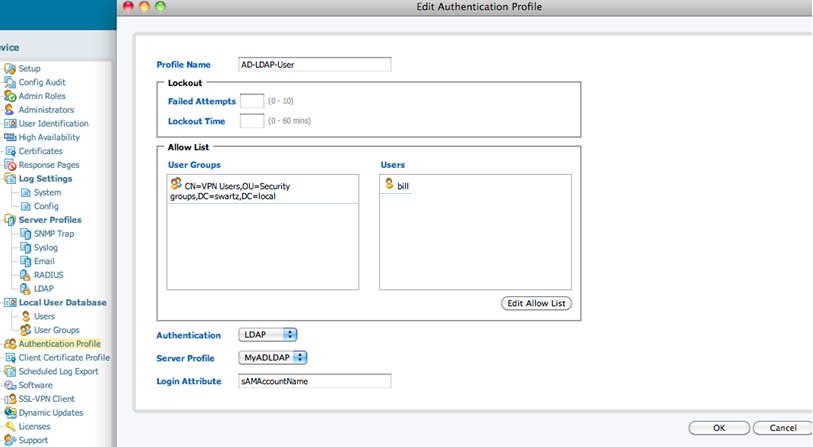This screenshot has height=447, width=813.
Task: Open Administrators section
Action: pyautogui.click(x=46, y=109)
